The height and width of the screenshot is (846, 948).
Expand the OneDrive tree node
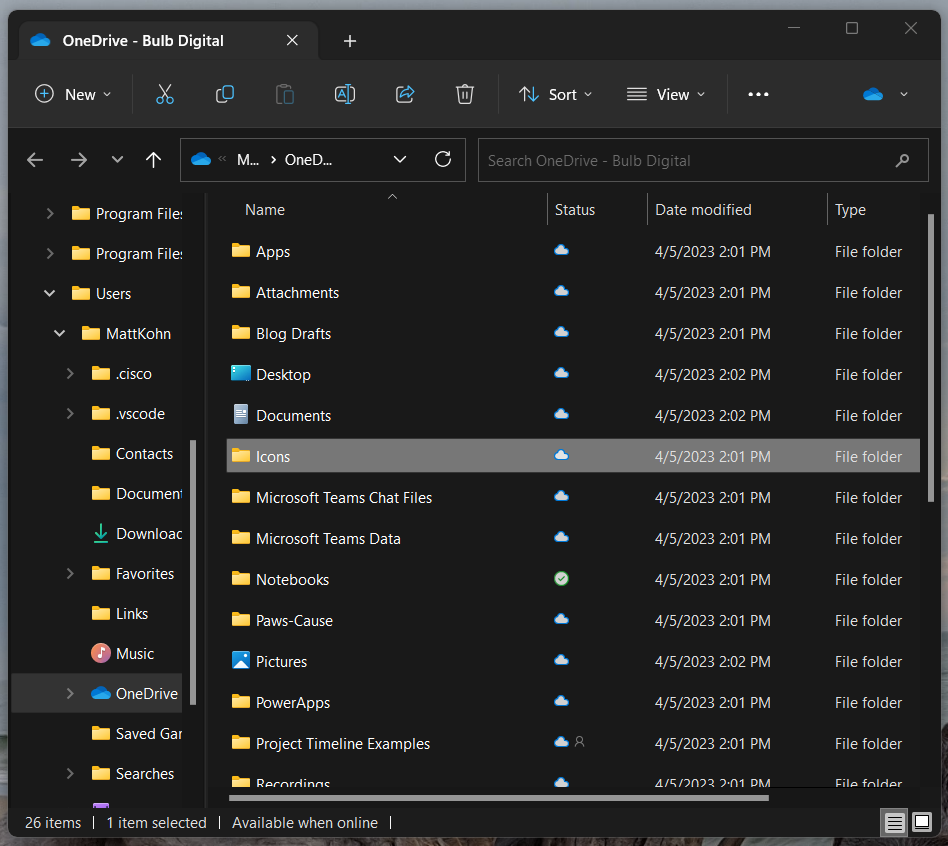pos(70,693)
